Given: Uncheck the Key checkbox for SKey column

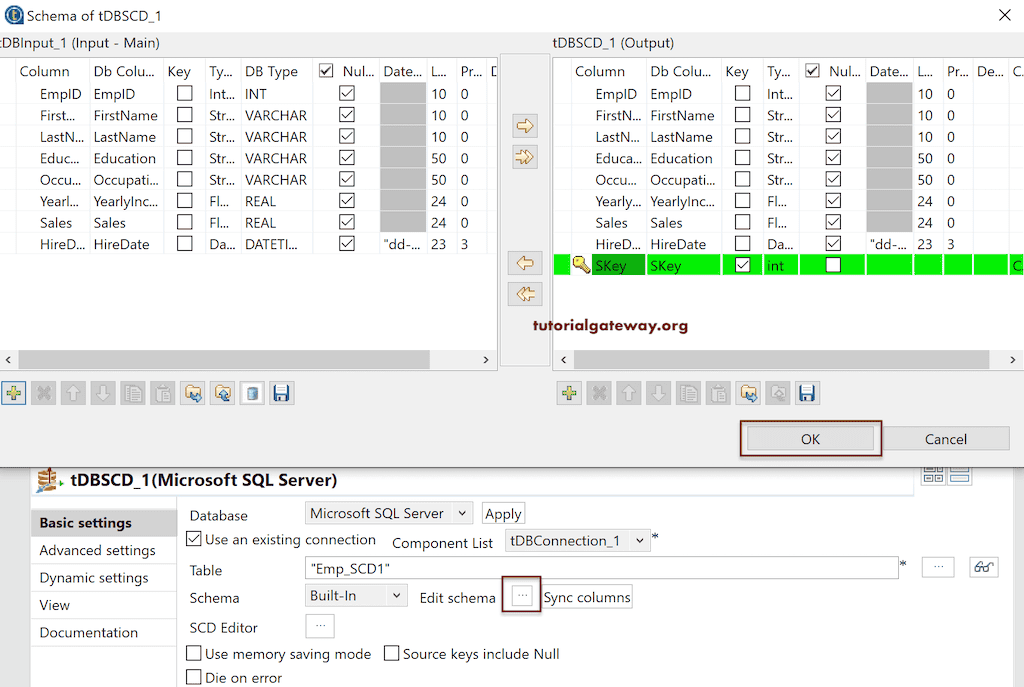Looking at the screenshot, I should click(x=741, y=264).
